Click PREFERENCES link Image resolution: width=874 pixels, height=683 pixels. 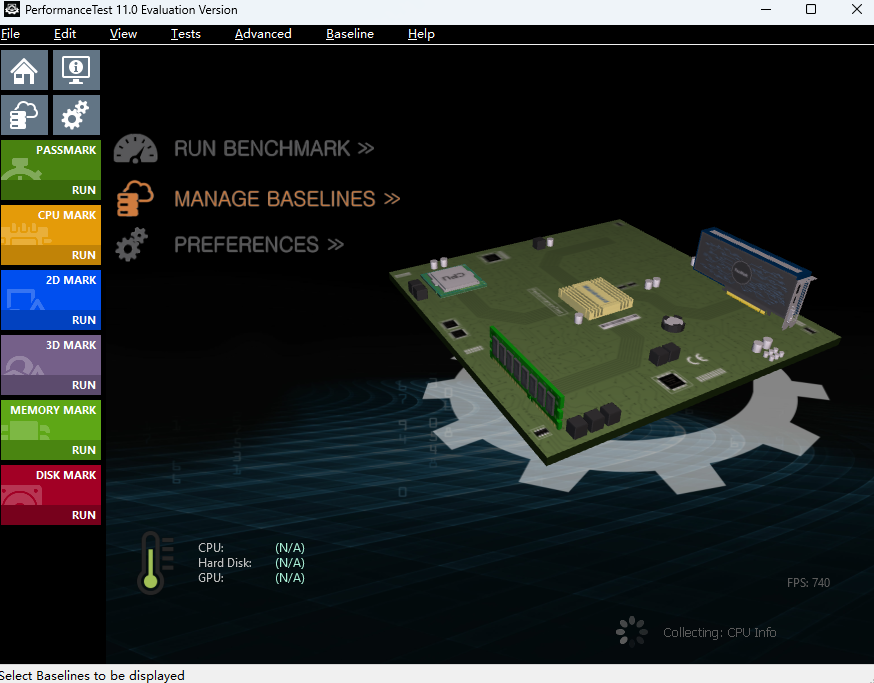click(259, 245)
